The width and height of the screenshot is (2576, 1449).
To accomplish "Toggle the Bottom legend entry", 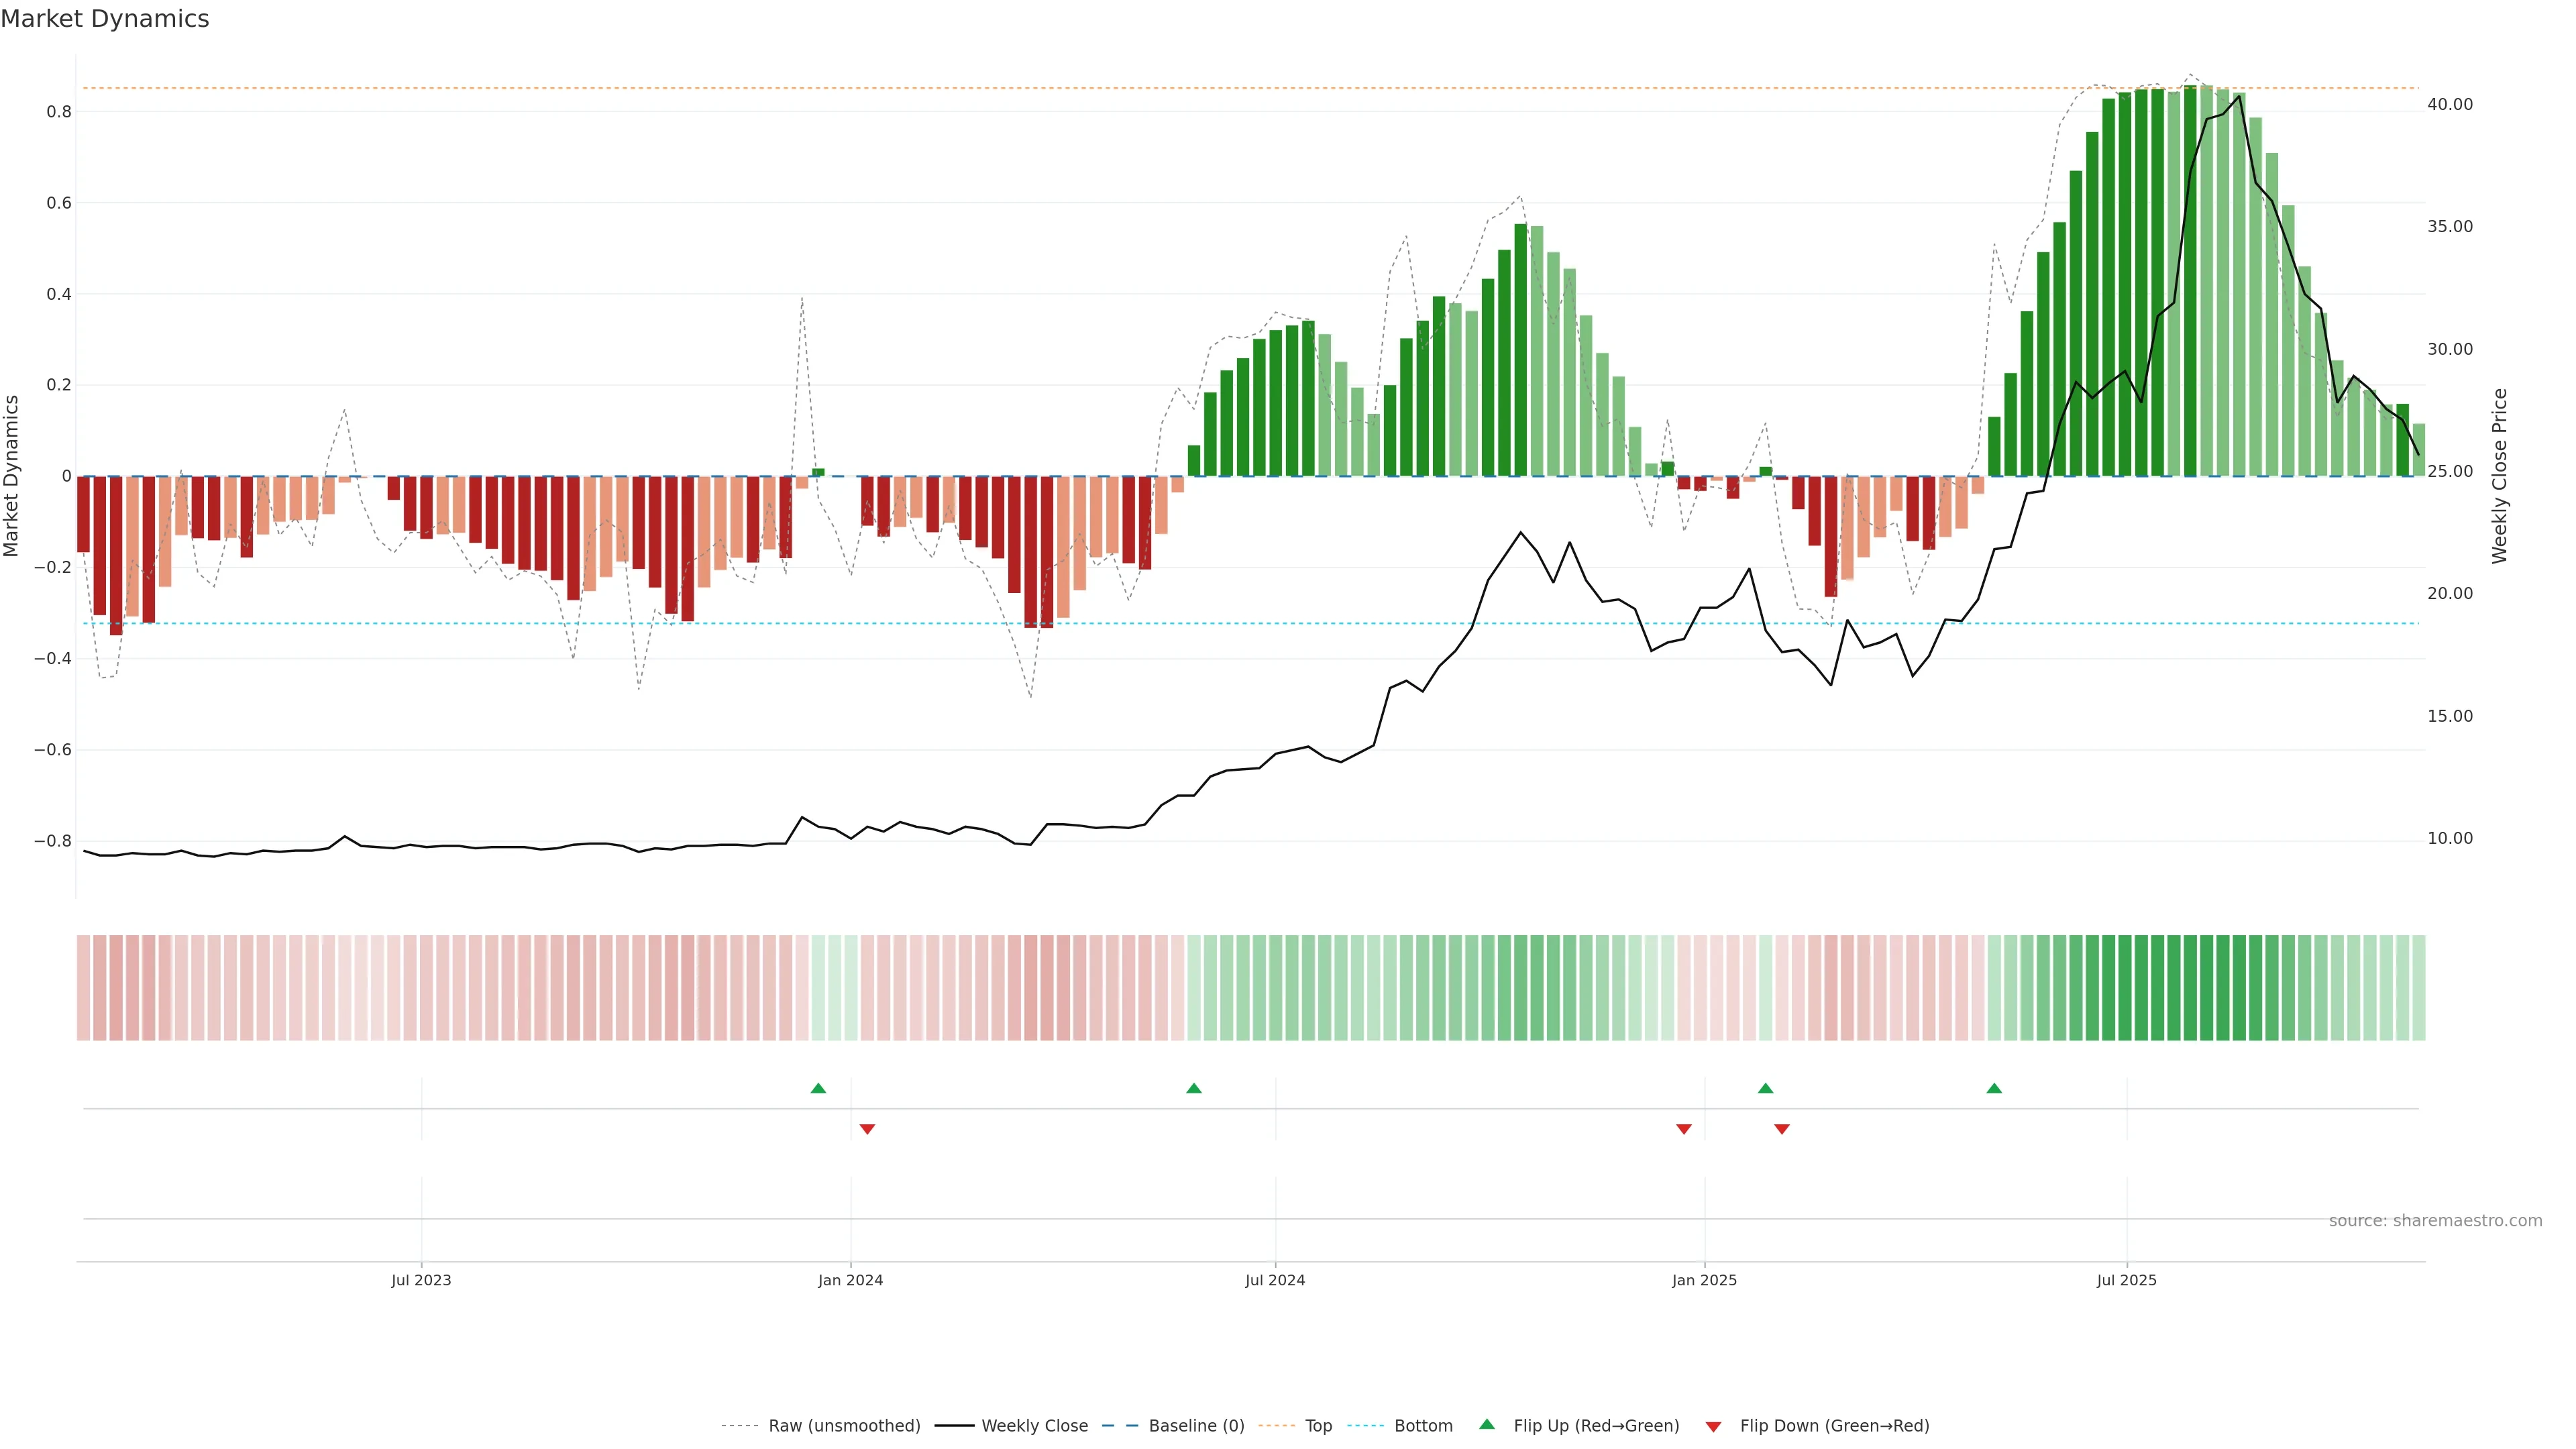I will point(1423,1426).
